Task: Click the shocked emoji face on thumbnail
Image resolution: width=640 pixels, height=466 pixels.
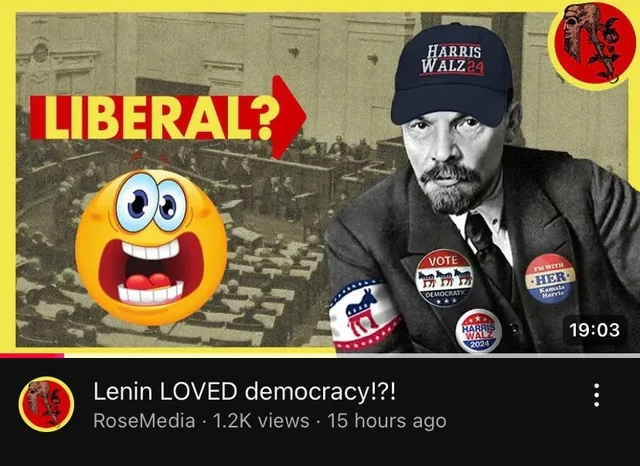Action: [x=151, y=247]
